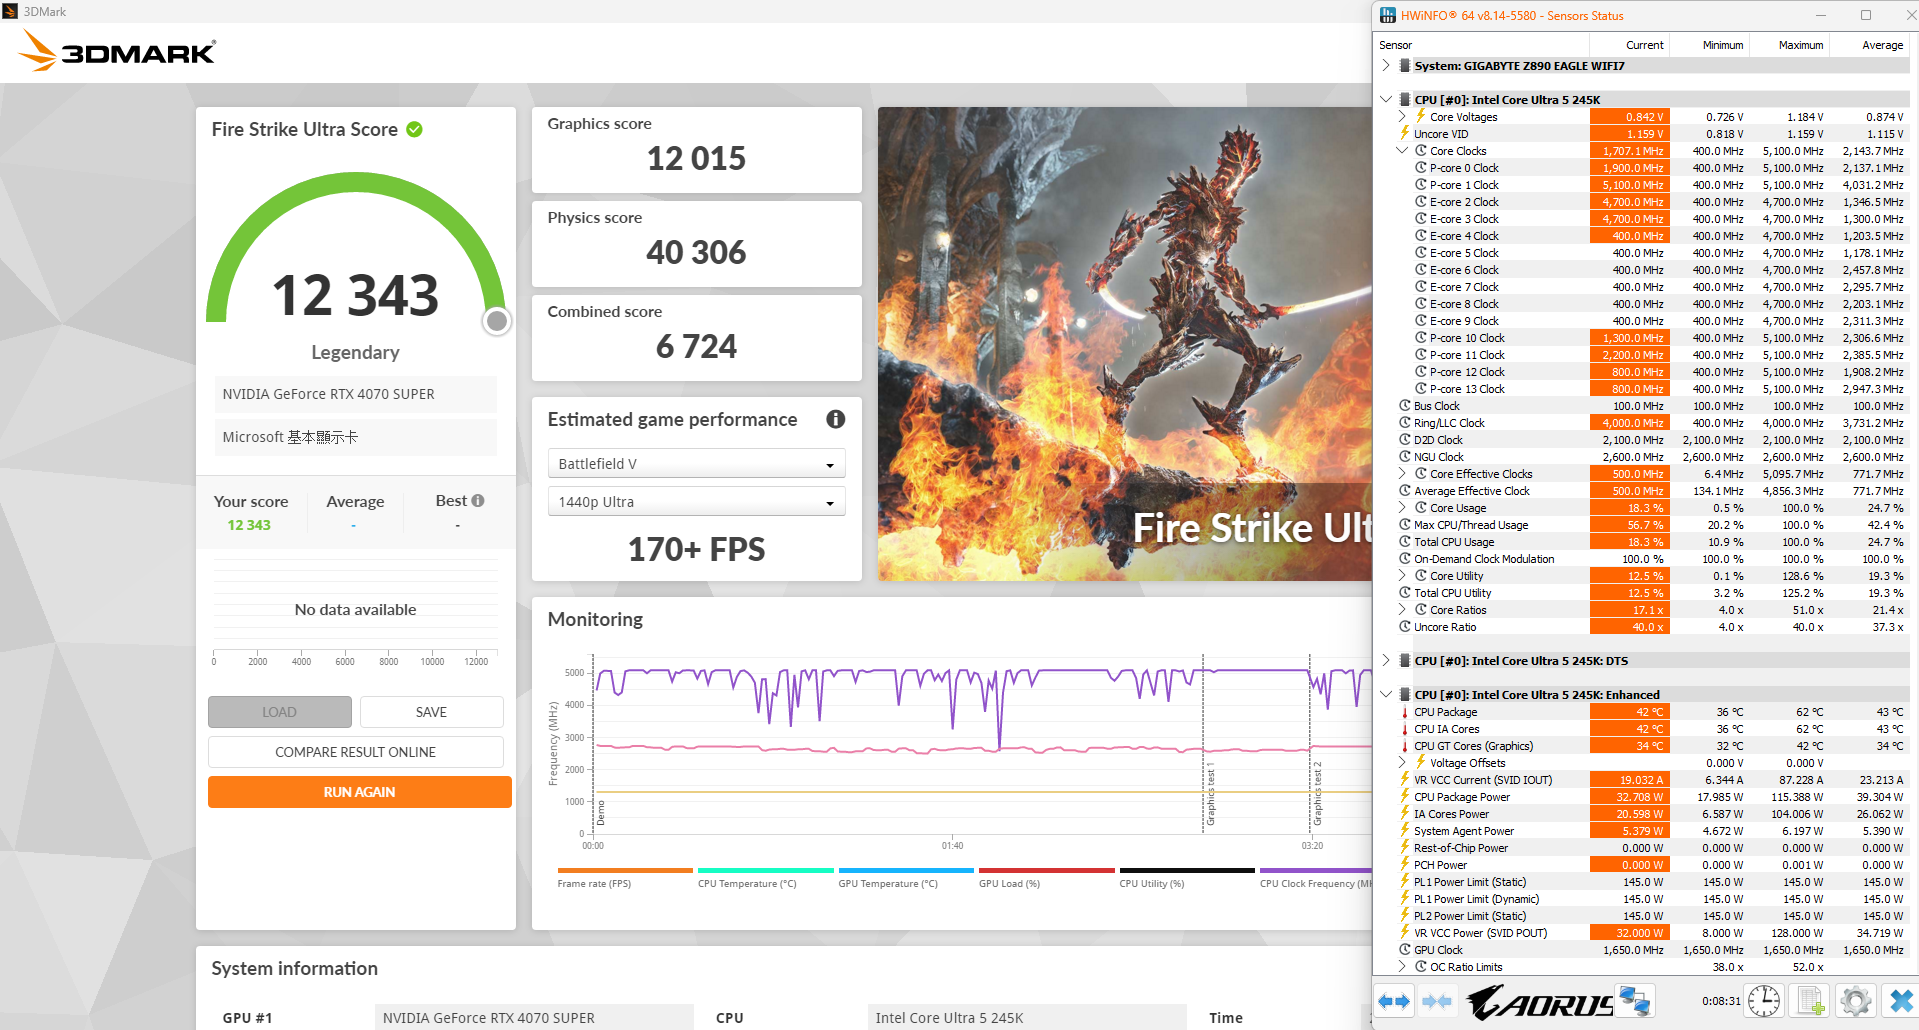This screenshot has height=1030, width=1919.
Task: Open remote network monitoring icon in HWiNFO
Action: [x=1634, y=1001]
